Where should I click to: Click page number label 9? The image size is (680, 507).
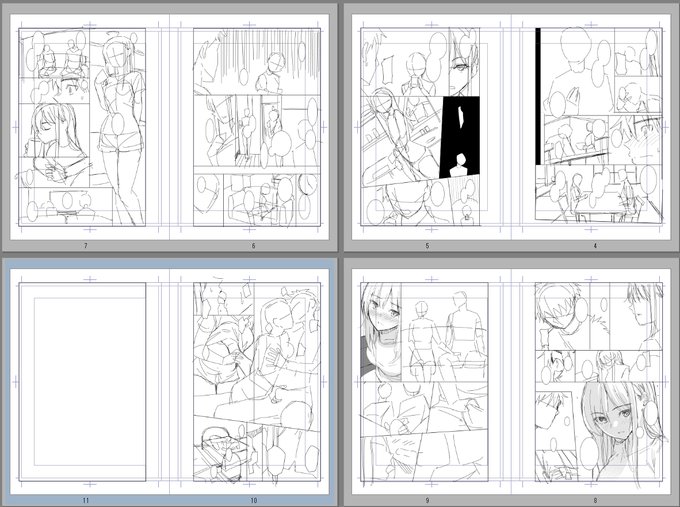(427, 500)
